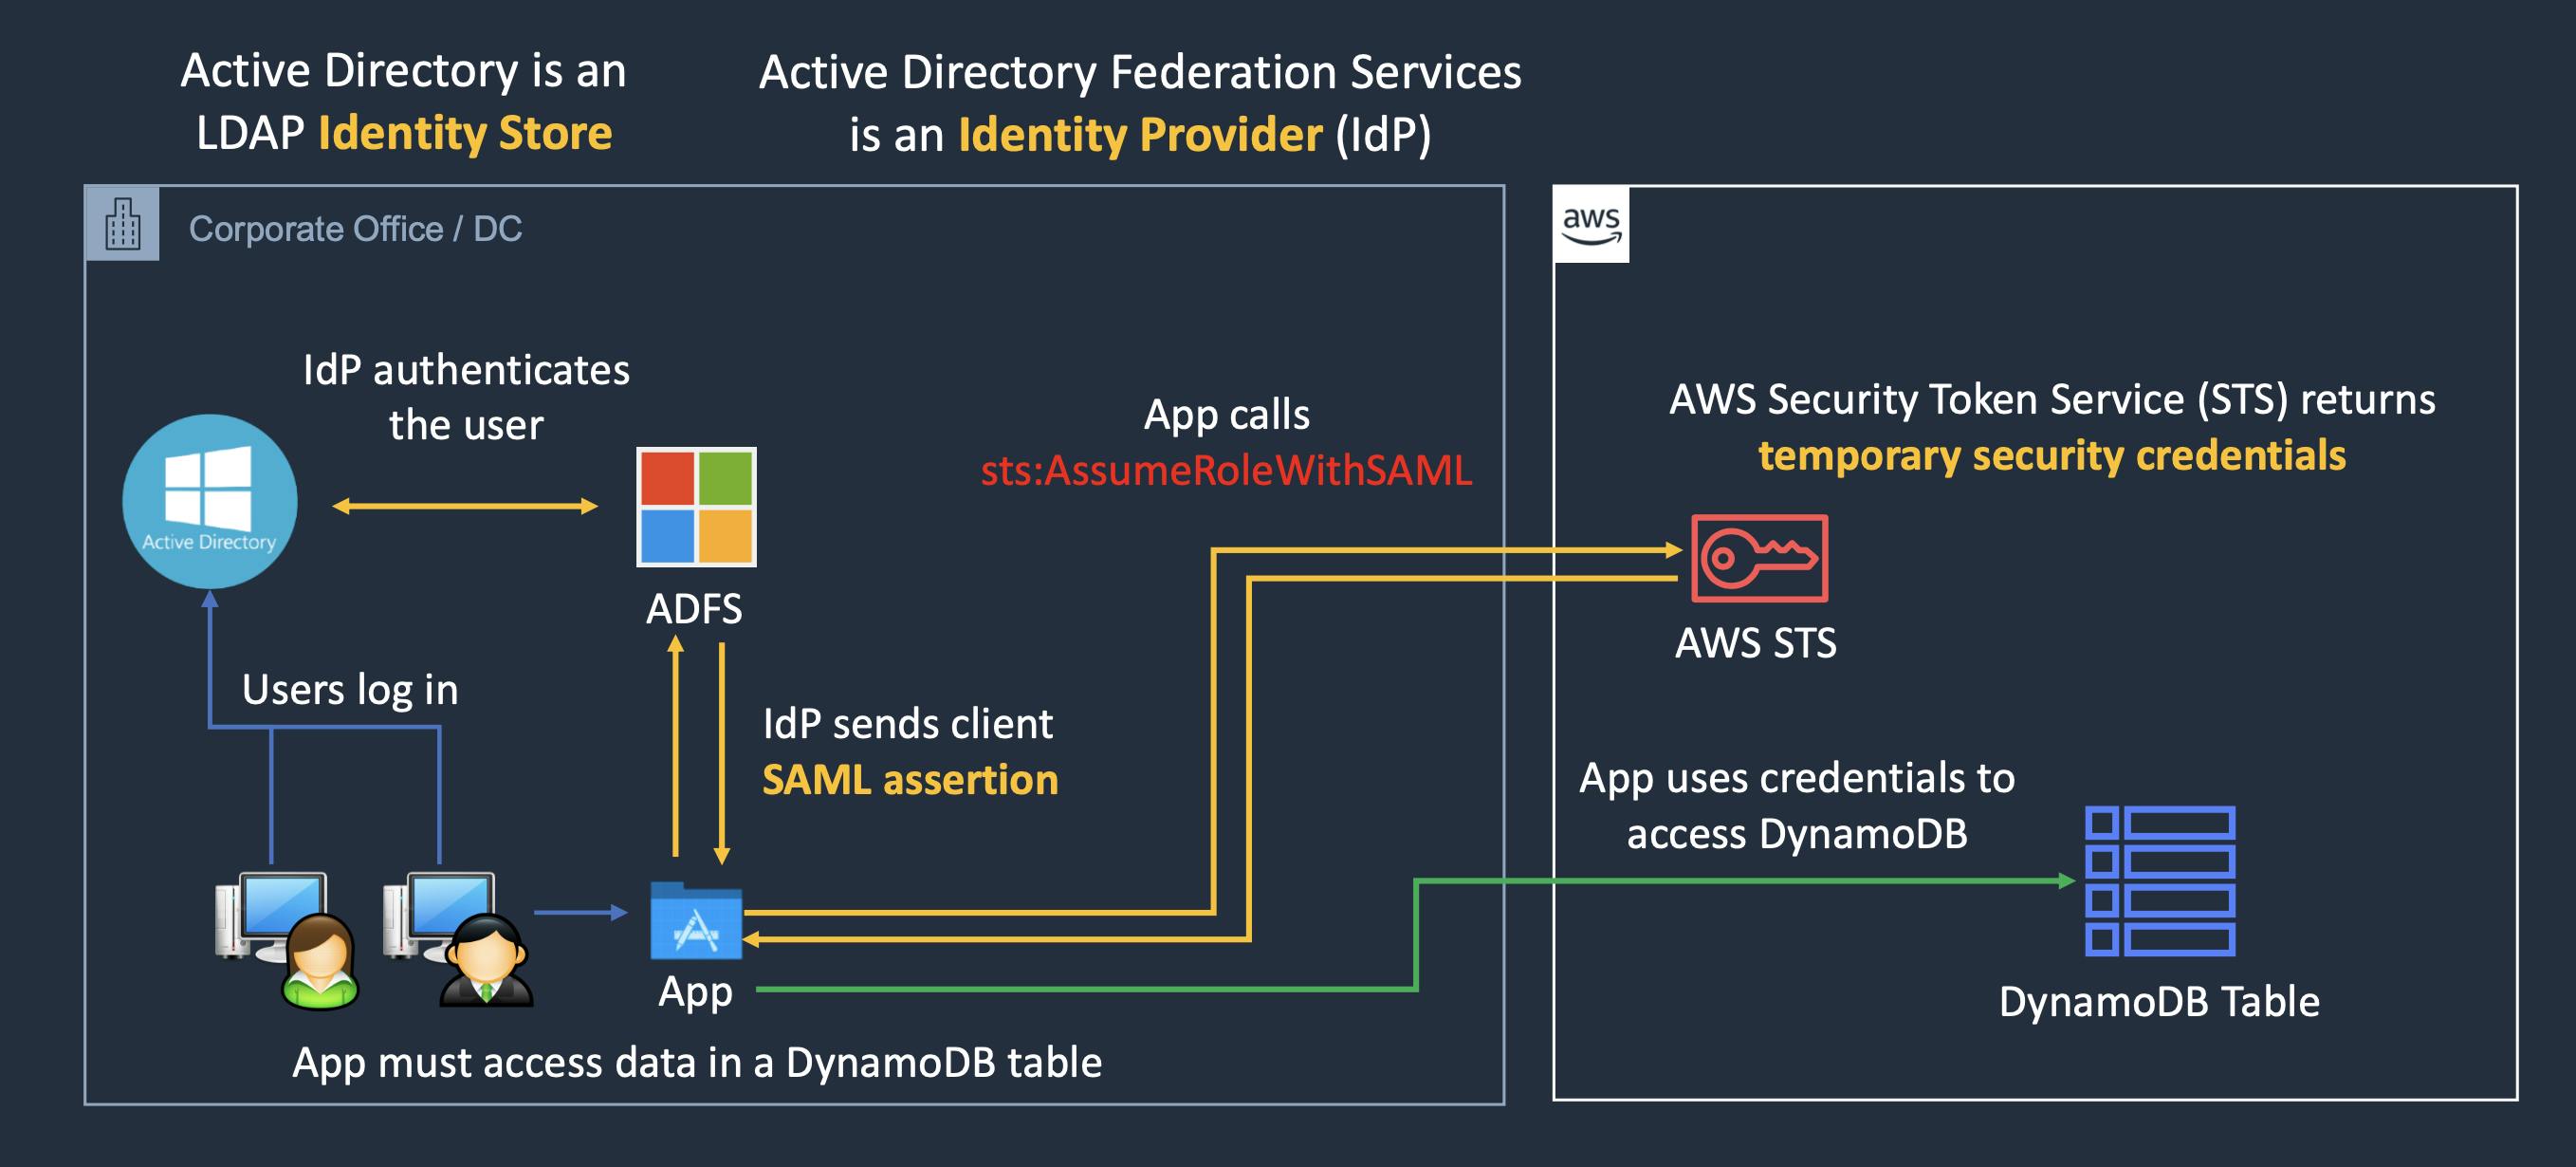Click the 'App' label under the folder icon
Screen dimensions: 2576x1167
coord(695,993)
